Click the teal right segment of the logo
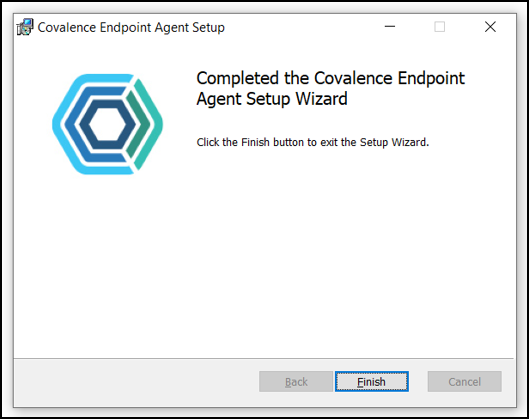 [150, 124]
